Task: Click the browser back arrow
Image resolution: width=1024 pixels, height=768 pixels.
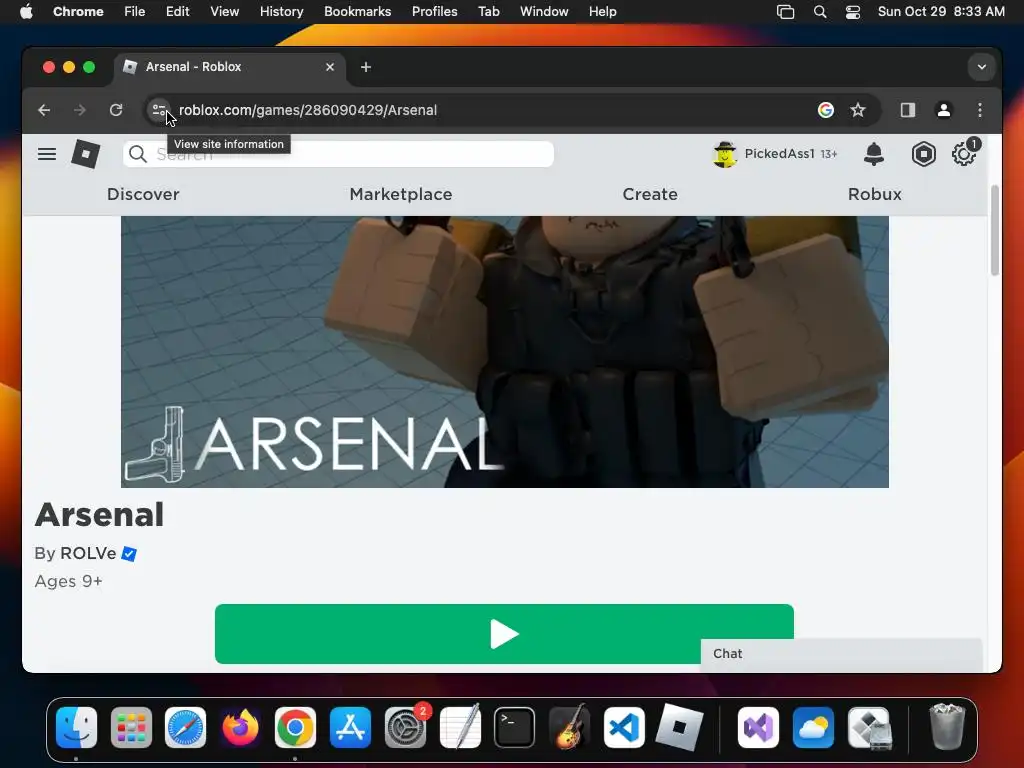Action: pyautogui.click(x=44, y=110)
